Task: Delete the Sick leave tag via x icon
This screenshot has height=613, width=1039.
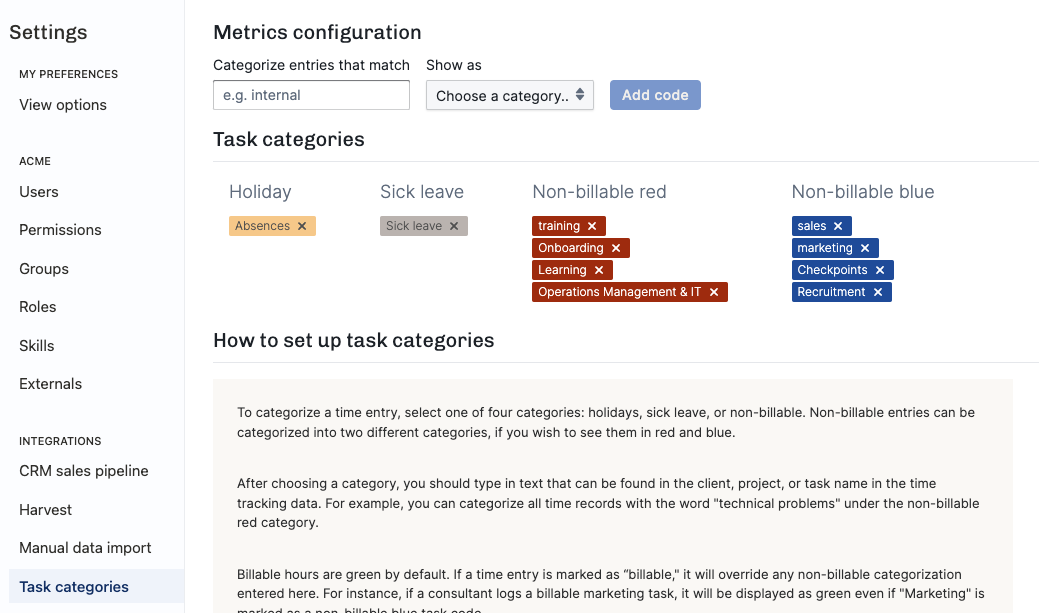Action: pos(454,226)
